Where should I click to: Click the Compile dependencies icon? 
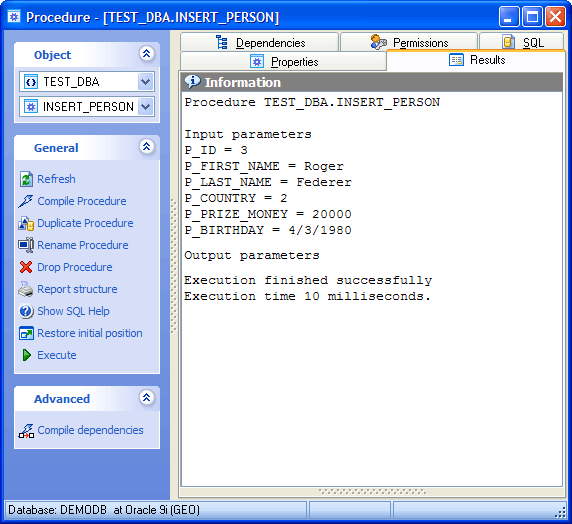26,431
